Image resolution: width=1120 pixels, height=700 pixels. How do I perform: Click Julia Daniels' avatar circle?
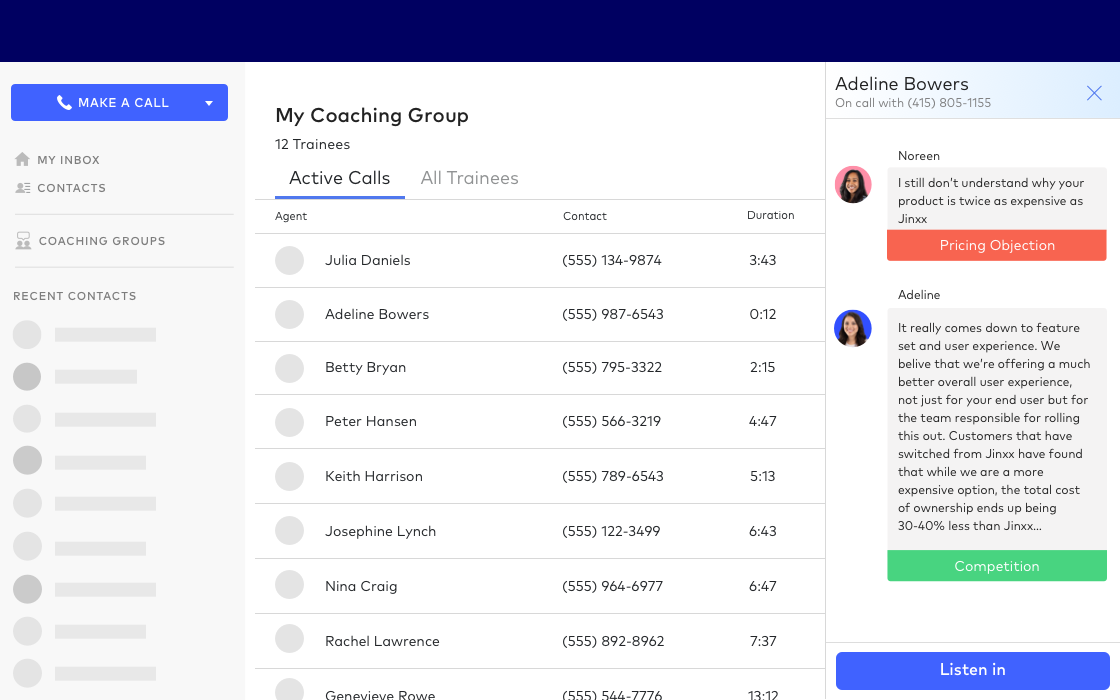click(289, 260)
